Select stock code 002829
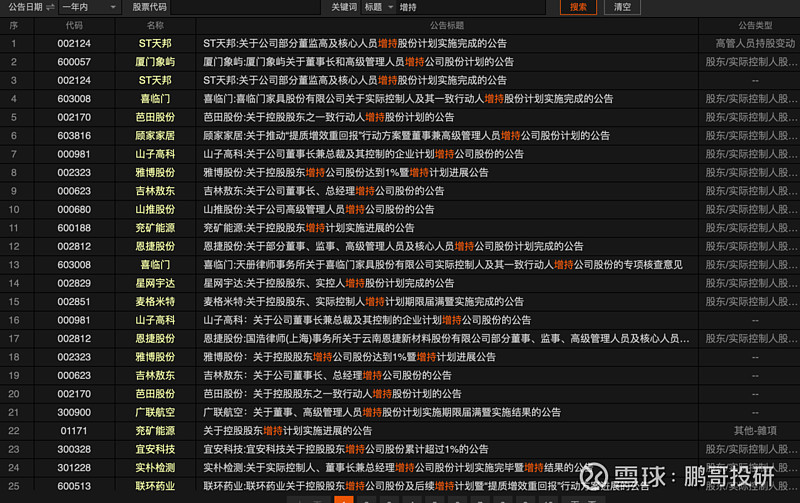The image size is (800, 503). coord(74,283)
